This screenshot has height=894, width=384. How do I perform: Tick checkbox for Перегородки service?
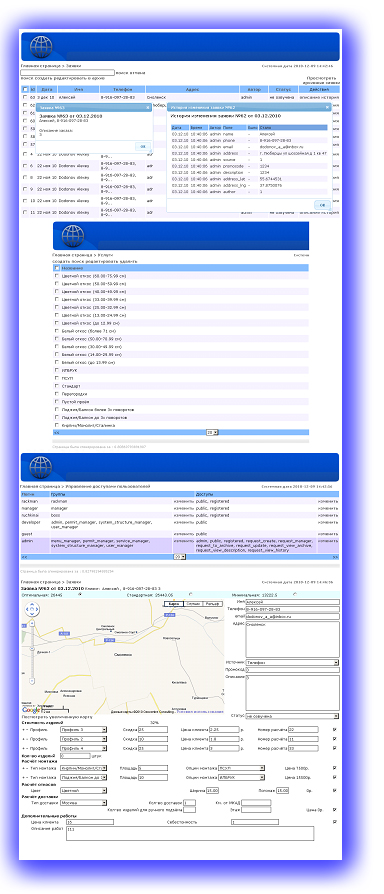pyautogui.click(x=56, y=394)
